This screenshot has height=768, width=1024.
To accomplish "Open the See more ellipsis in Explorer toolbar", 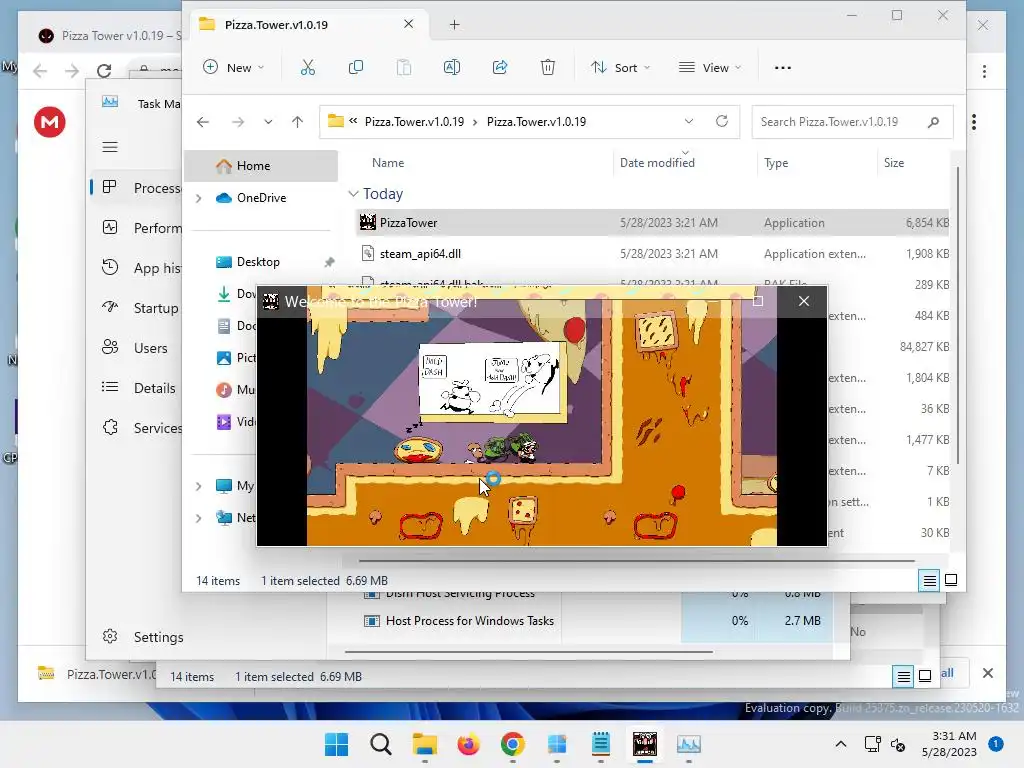I will tap(782, 67).
